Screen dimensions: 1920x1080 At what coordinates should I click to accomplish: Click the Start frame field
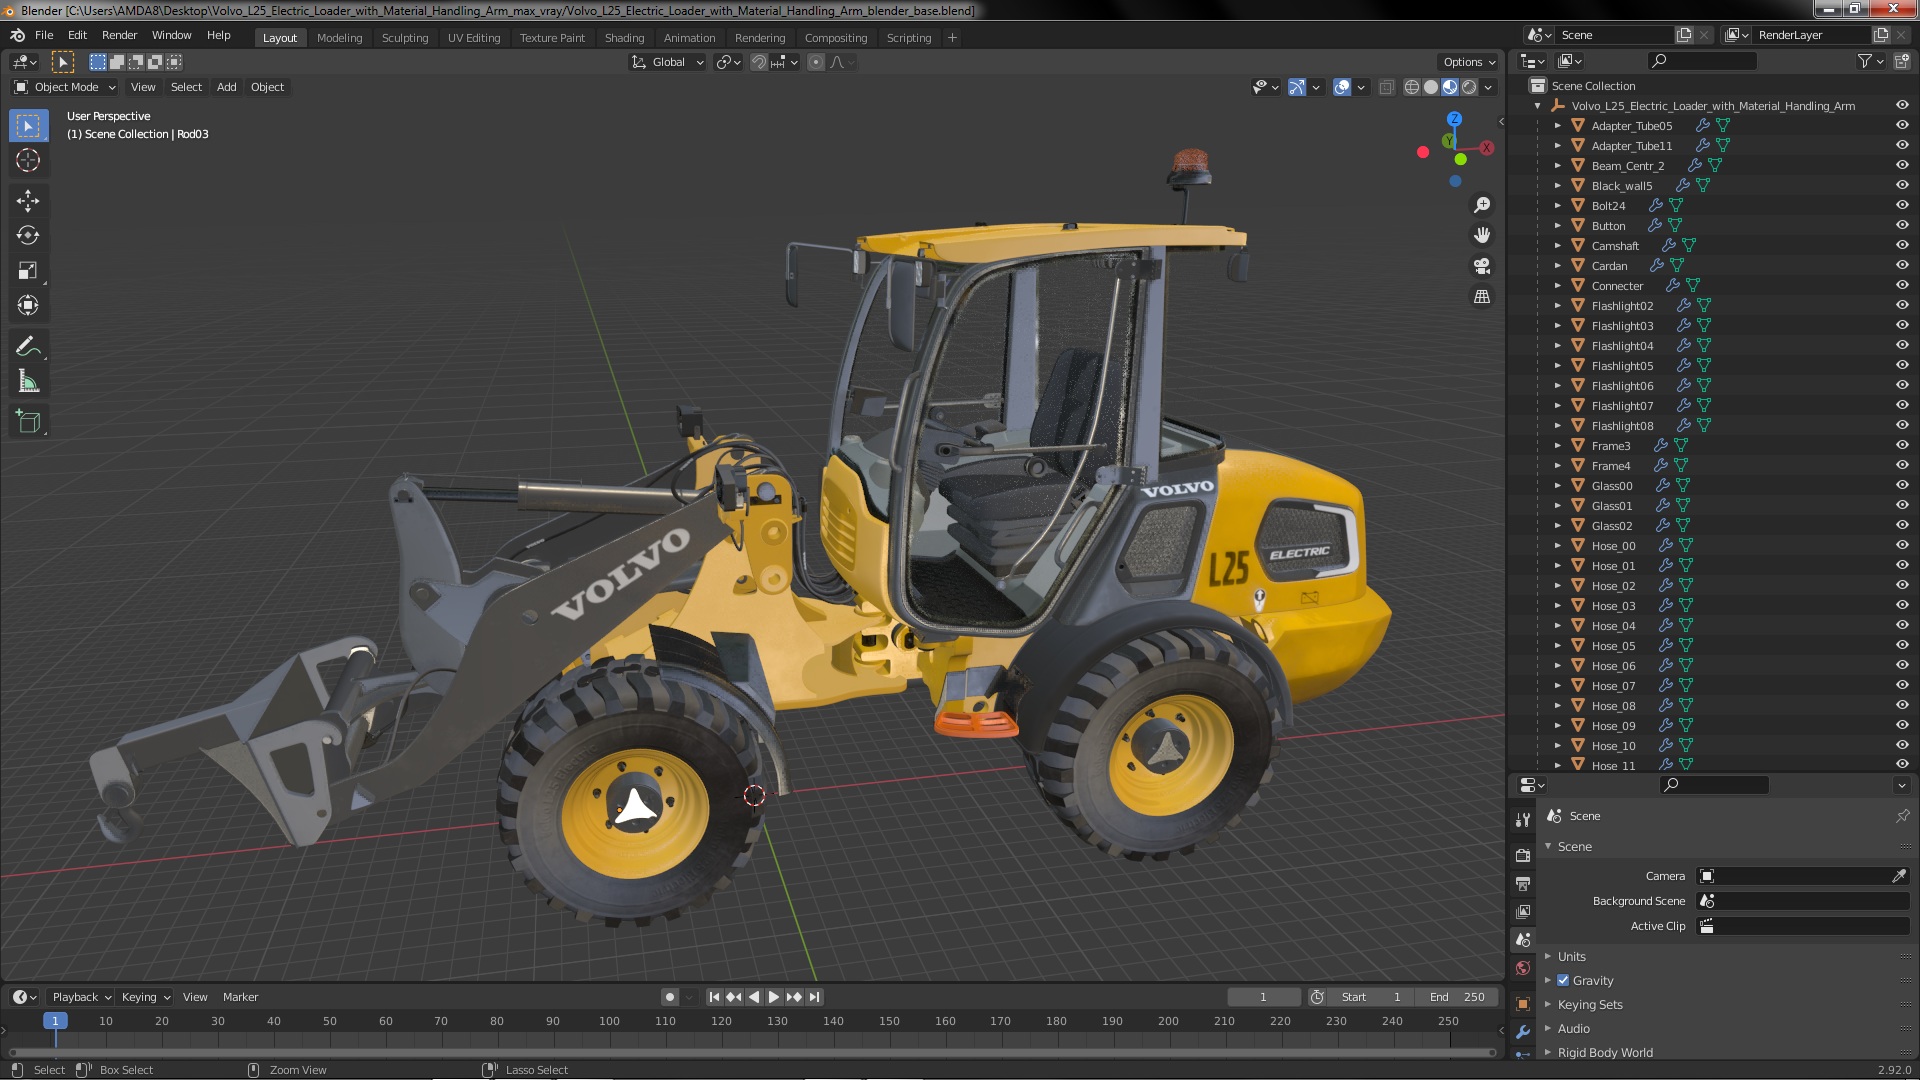coord(1373,997)
